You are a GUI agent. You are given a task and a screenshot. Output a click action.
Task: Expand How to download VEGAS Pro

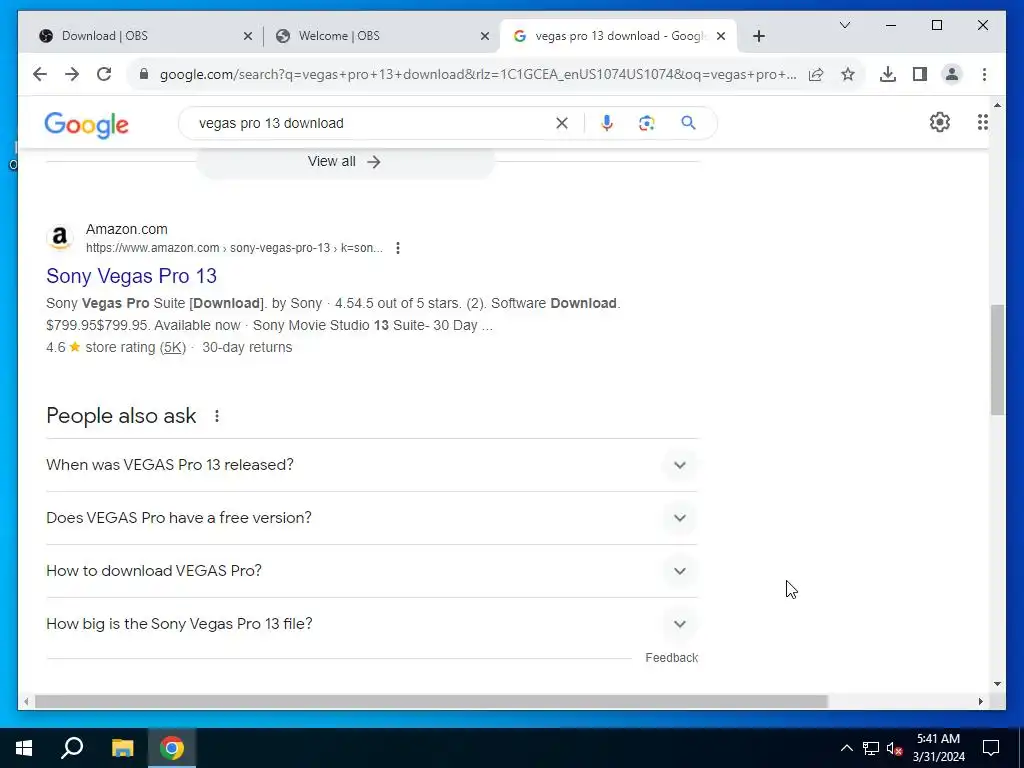(372, 571)
